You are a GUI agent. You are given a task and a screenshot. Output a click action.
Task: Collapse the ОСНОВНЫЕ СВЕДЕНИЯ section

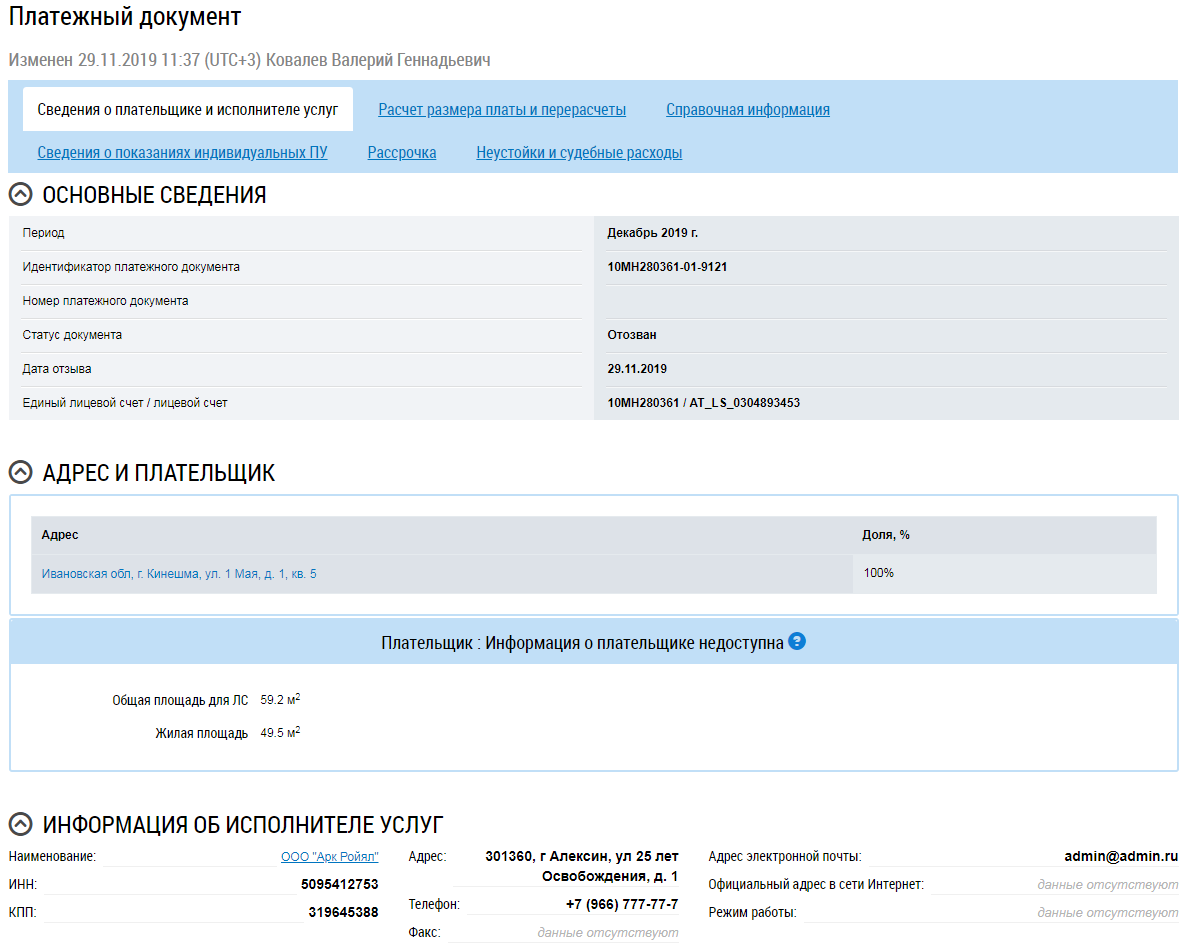20,195
